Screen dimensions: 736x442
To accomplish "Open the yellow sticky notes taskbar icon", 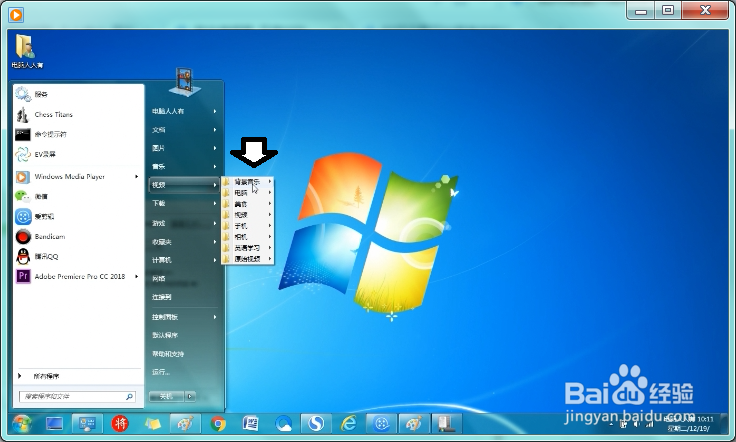I will (x=153, y=424).
